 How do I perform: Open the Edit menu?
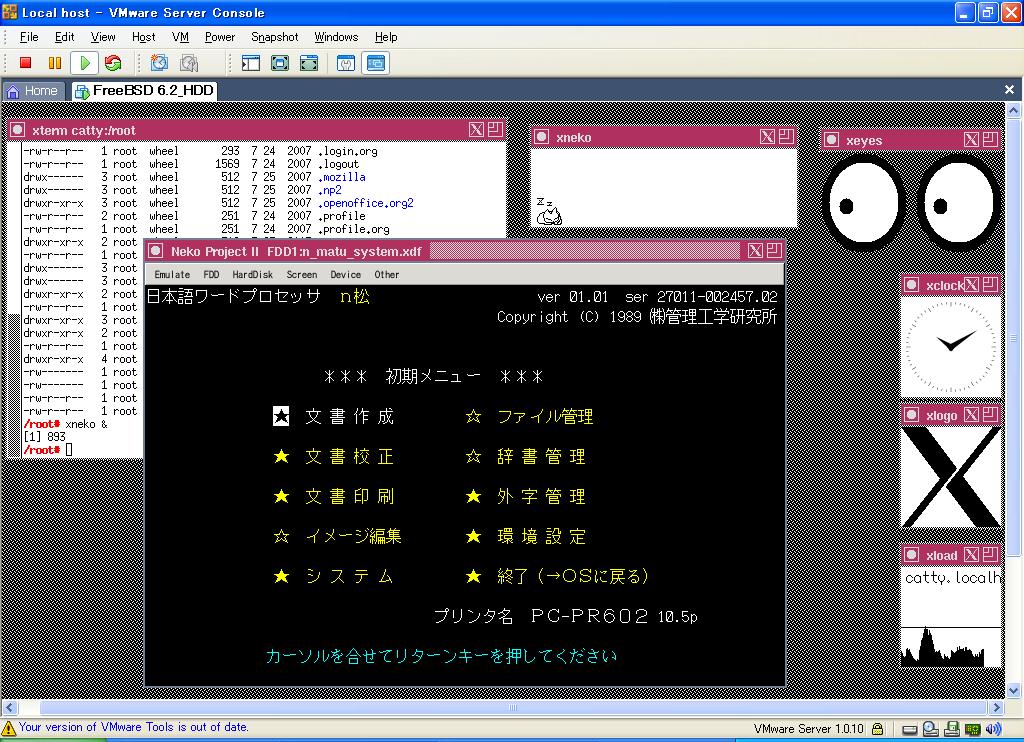pos(64,37)
